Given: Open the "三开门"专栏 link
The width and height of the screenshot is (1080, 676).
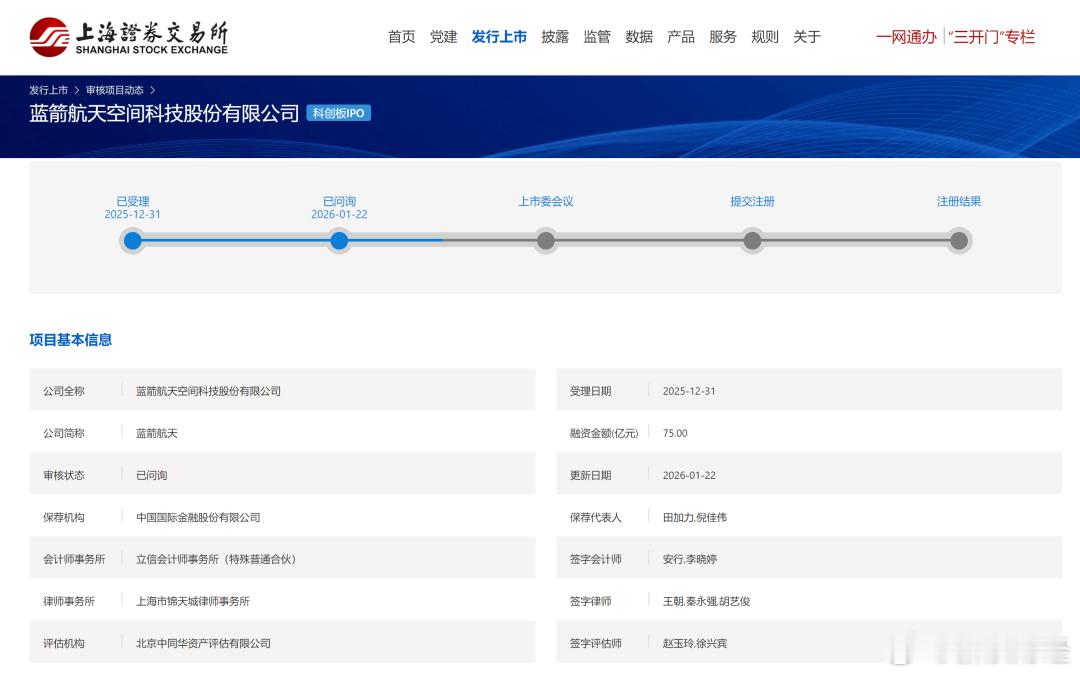Looking at the screenshot, I should coord(992,37).
